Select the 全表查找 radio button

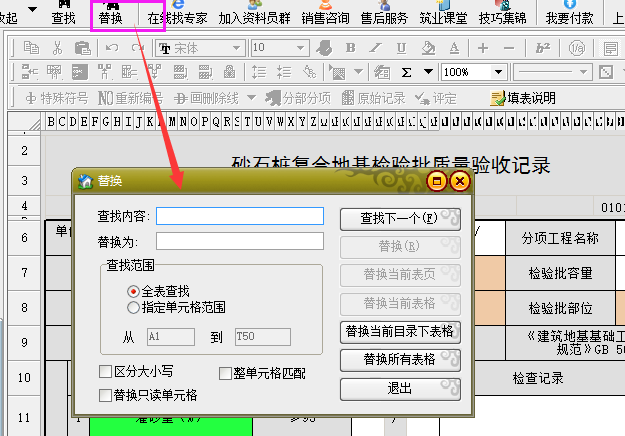point(133,290)
